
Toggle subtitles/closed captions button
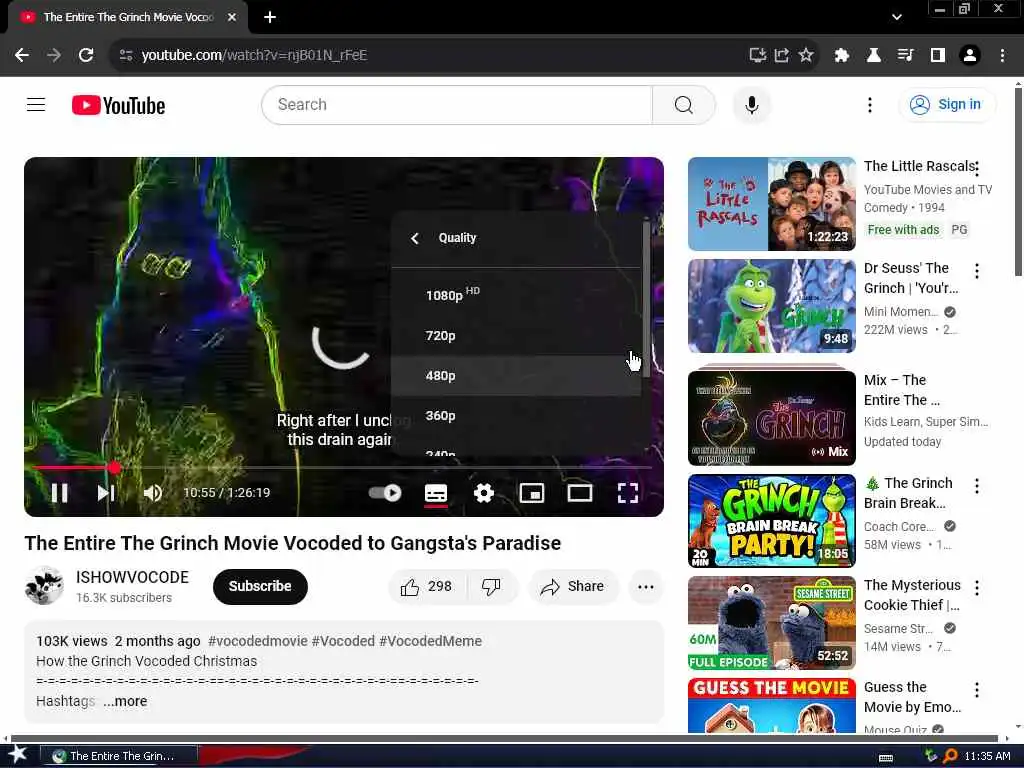436,493
